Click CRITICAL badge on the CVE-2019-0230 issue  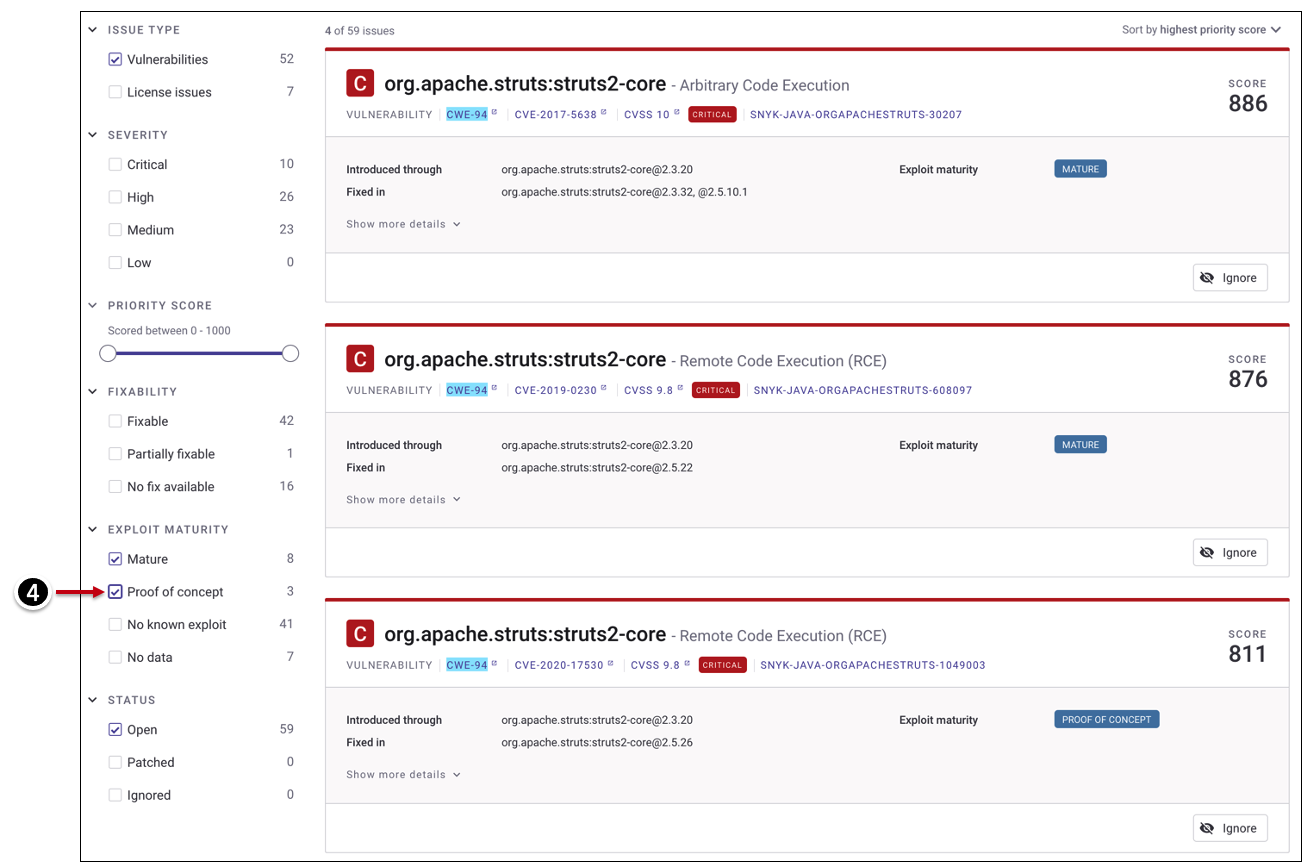coord(716,391)
